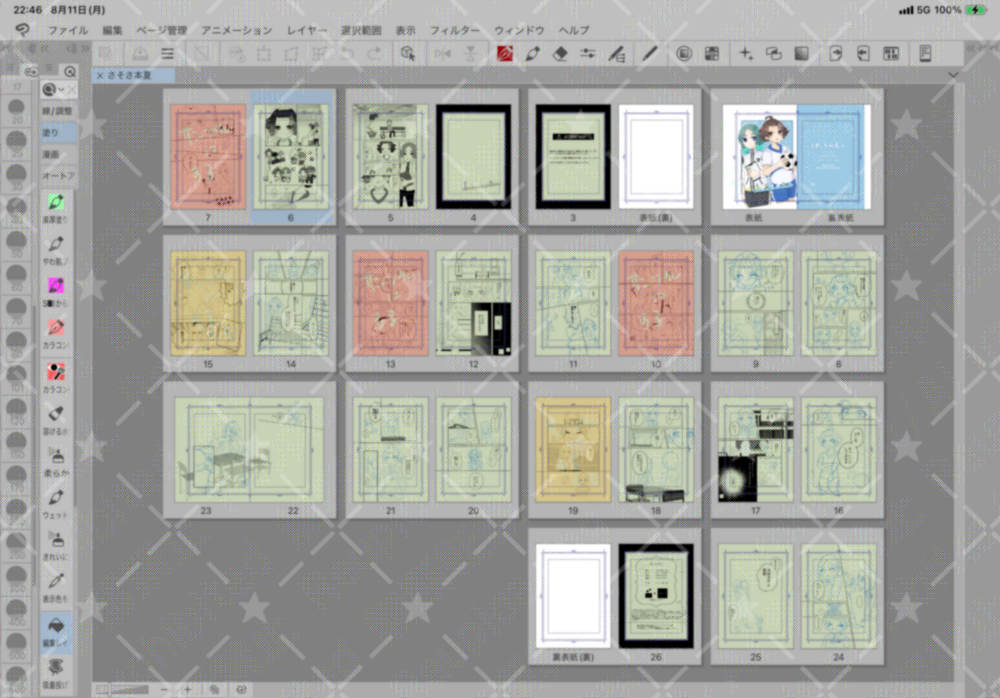
Task: Open the hamburger menu in command bar
Action: click(167, 54)
